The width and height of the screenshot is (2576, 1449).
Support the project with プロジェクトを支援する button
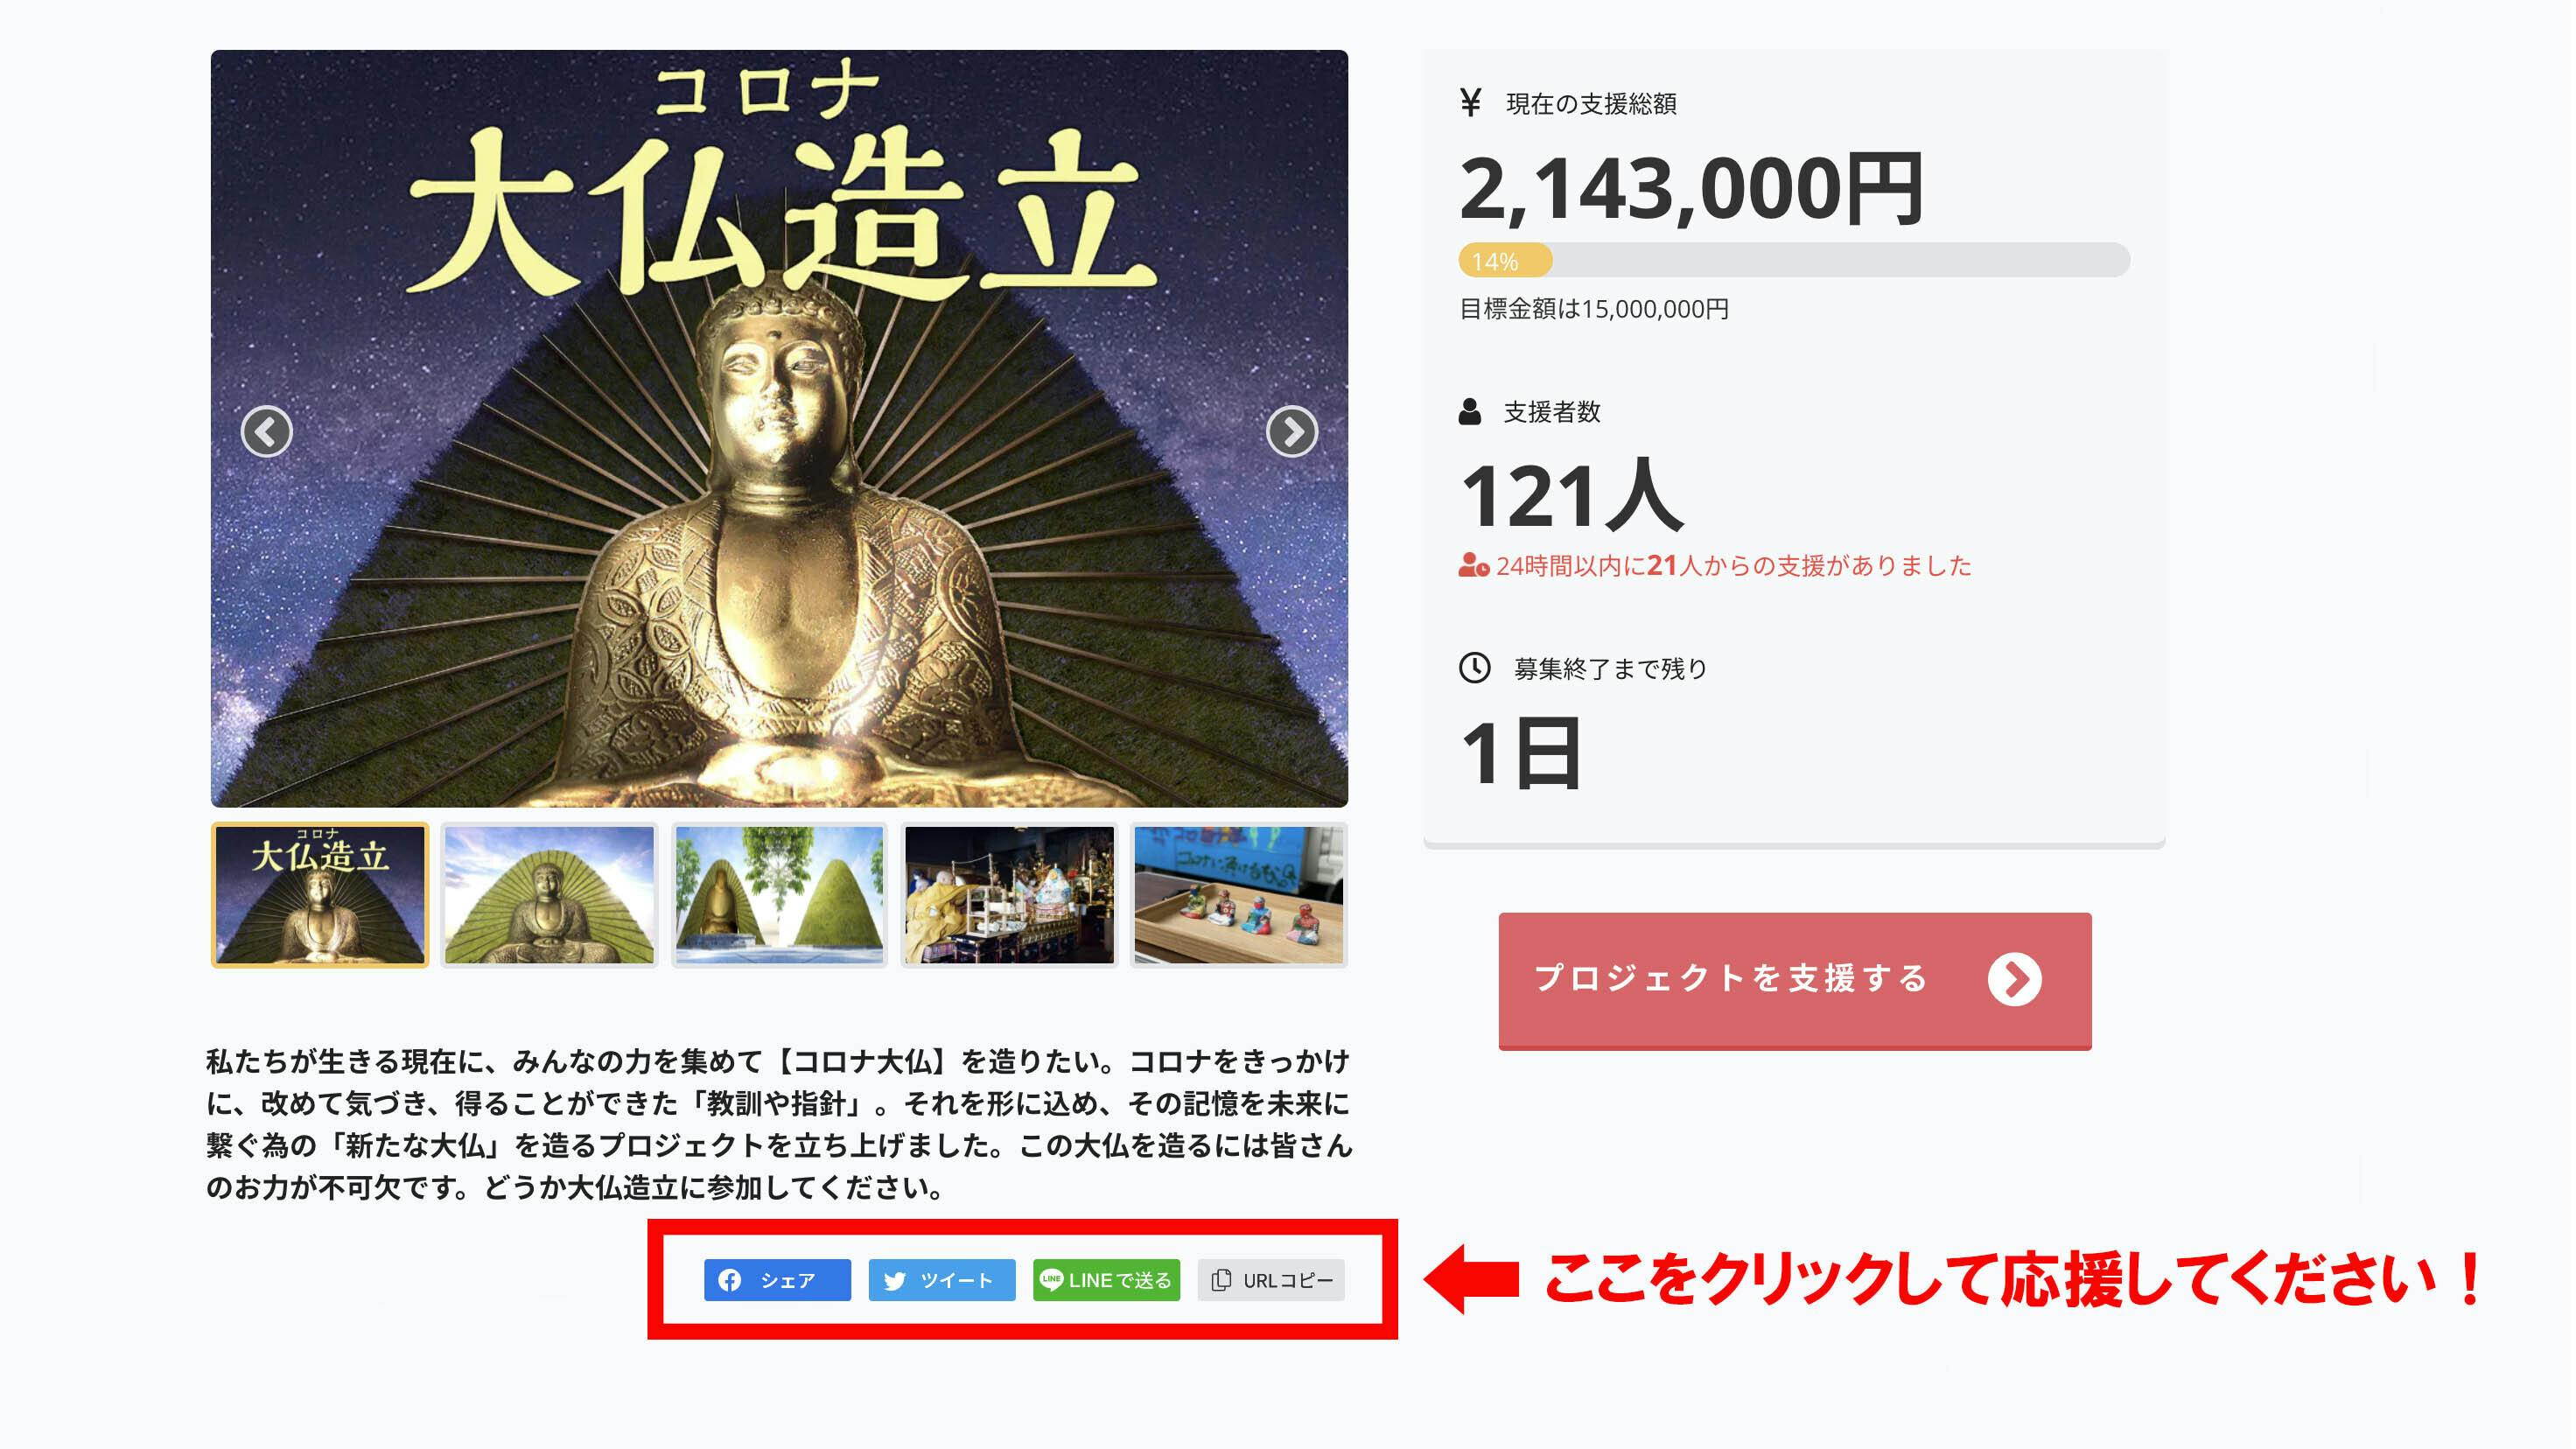1795,980
